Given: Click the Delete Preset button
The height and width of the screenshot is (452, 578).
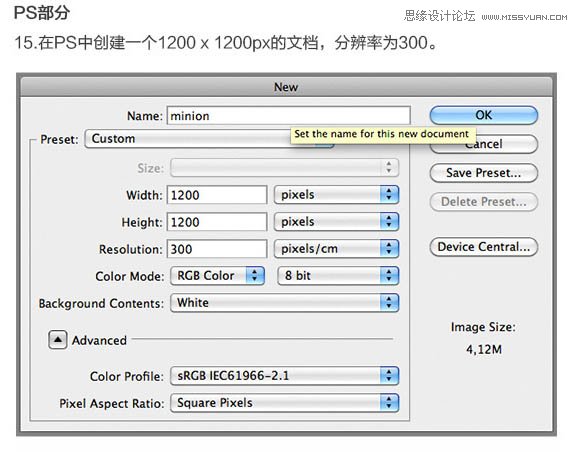Looking at the screenshot, I should point(484,202).
